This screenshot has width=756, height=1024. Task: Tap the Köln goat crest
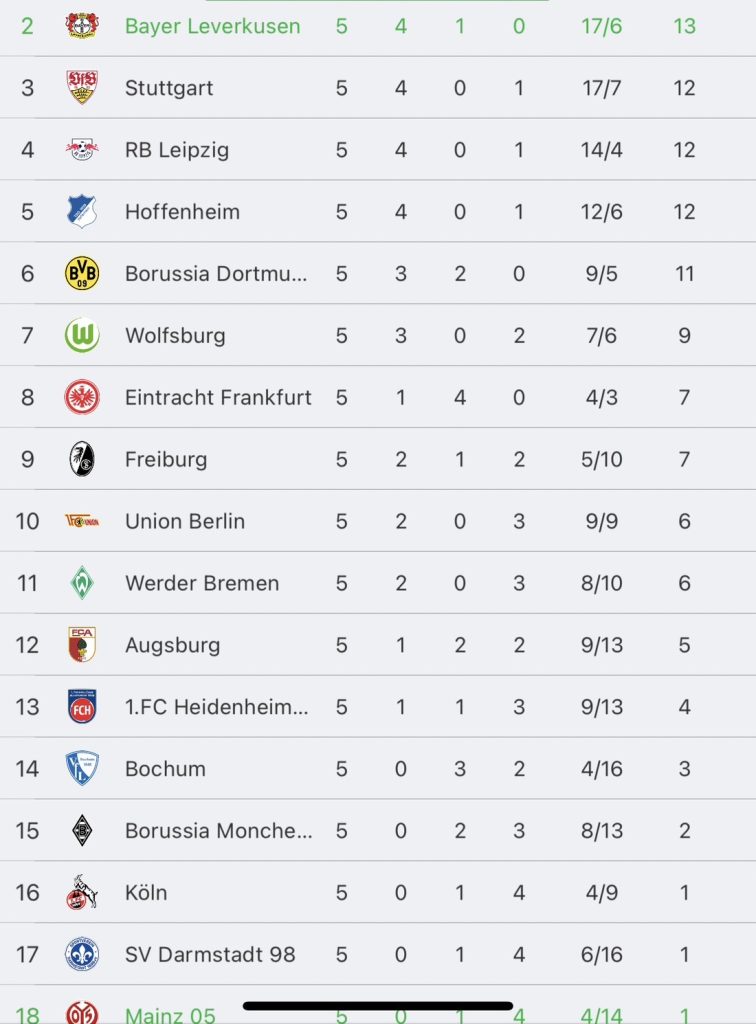point(82,892)
